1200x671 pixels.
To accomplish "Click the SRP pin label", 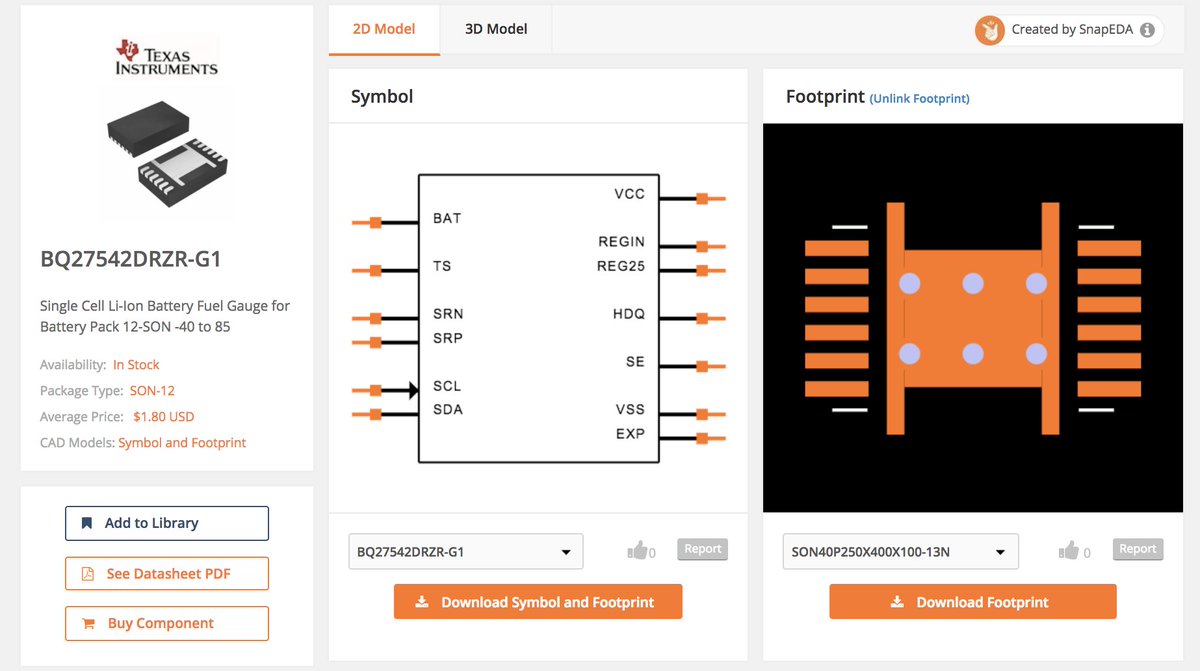I will click(x=448, y=338).
